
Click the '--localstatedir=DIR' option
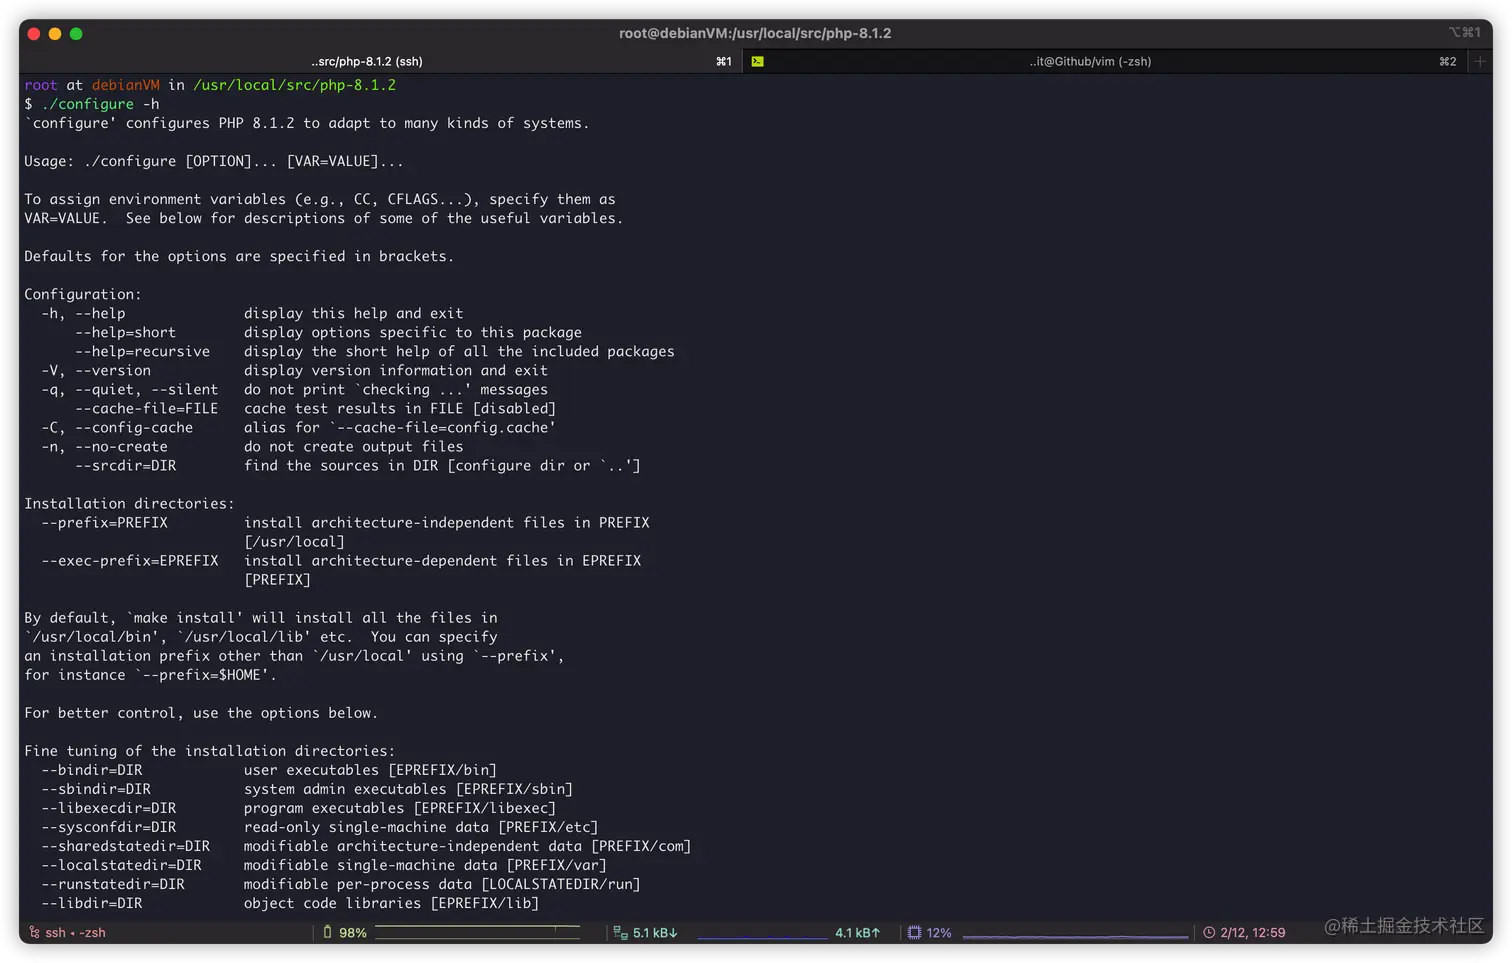click(x=121, y=864)
